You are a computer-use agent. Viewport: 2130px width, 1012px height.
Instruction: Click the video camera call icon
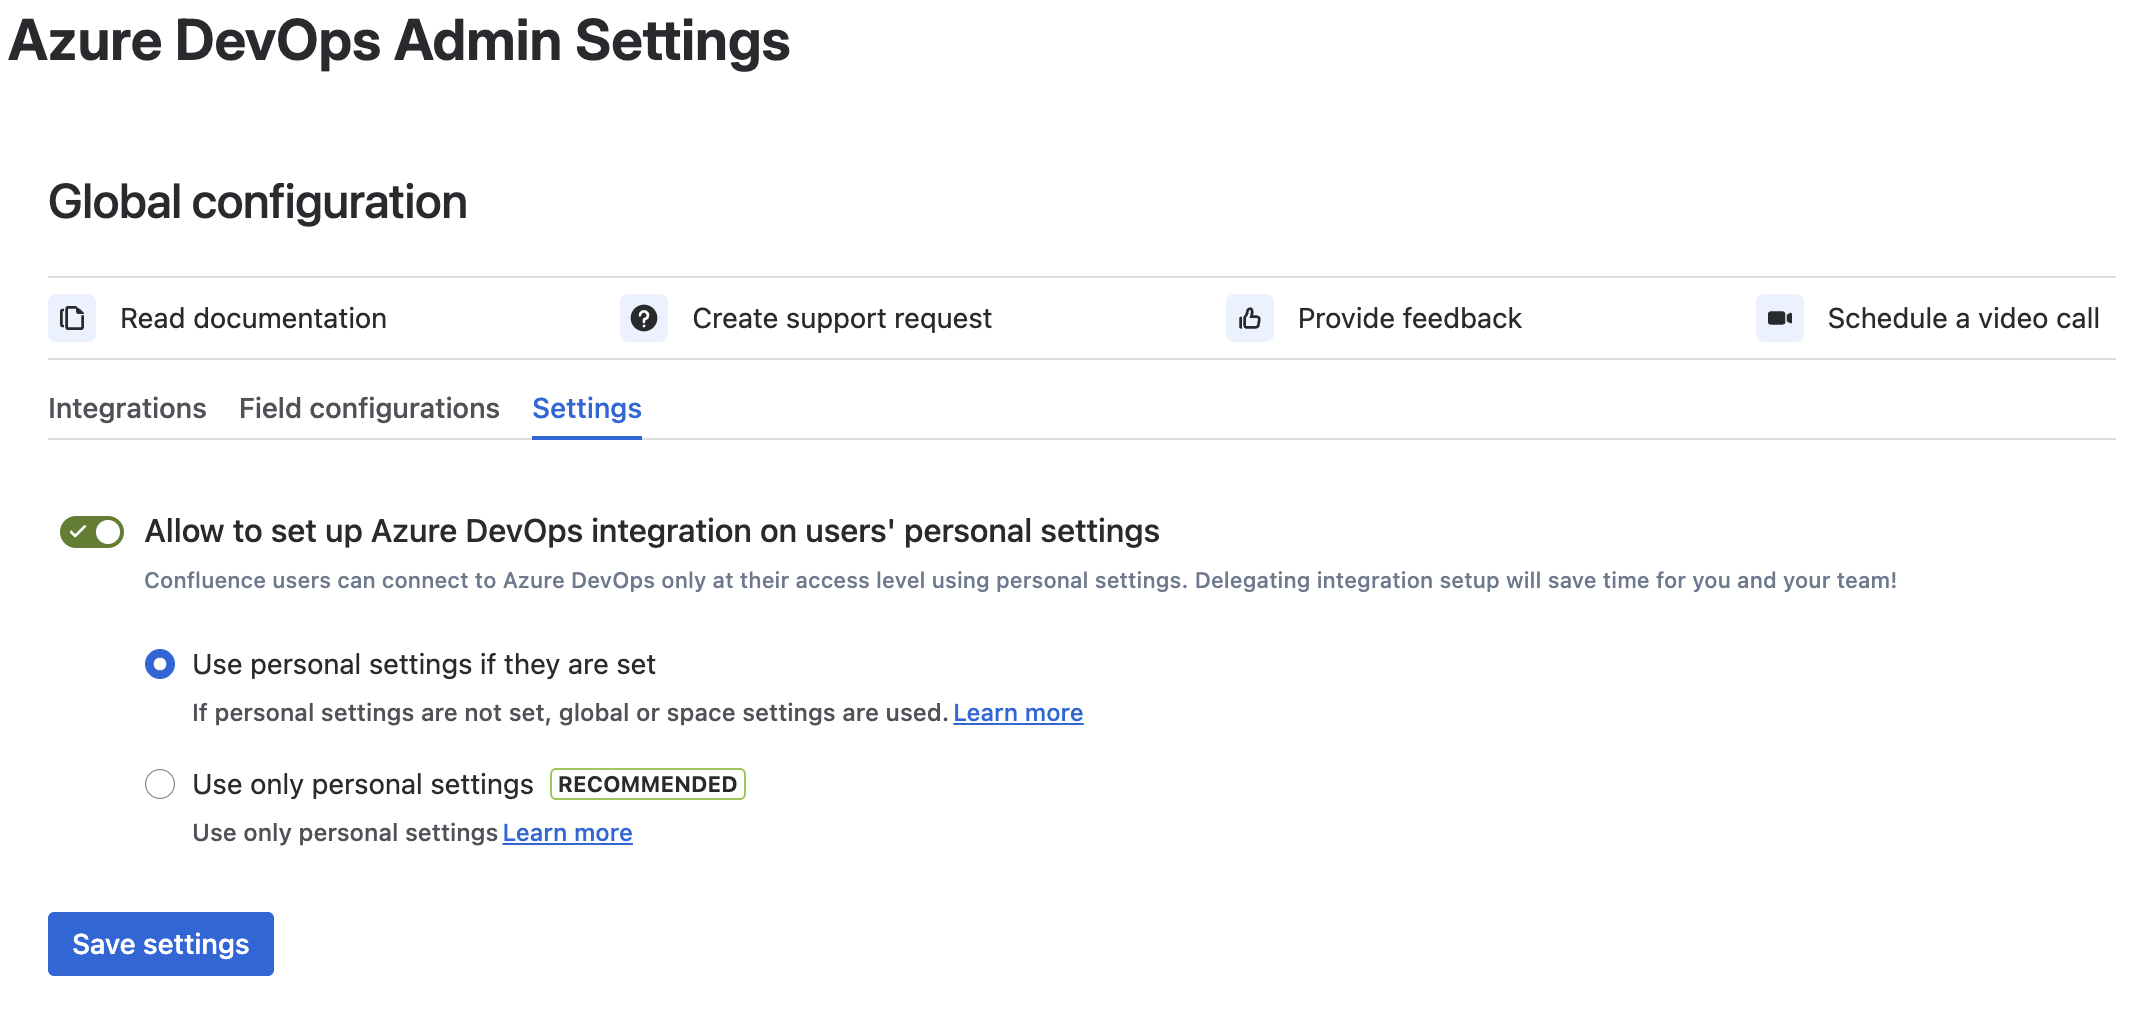[1780, 318]
